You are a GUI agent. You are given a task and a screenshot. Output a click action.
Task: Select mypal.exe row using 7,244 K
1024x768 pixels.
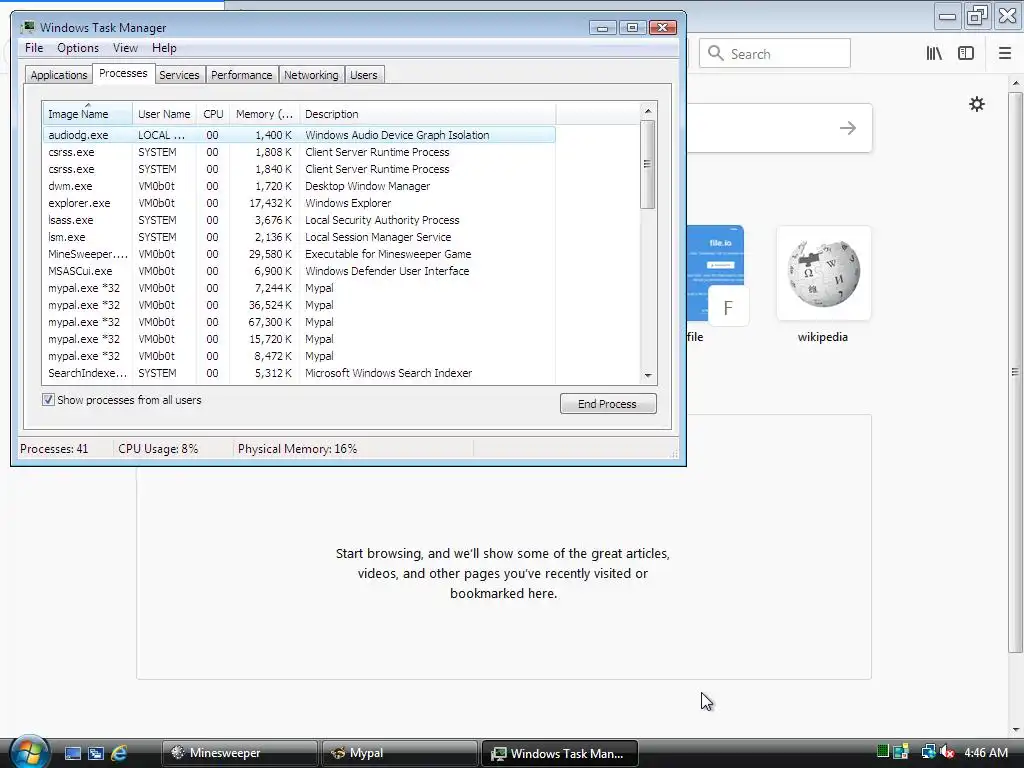pyautogui.click(x=299, y=288)
